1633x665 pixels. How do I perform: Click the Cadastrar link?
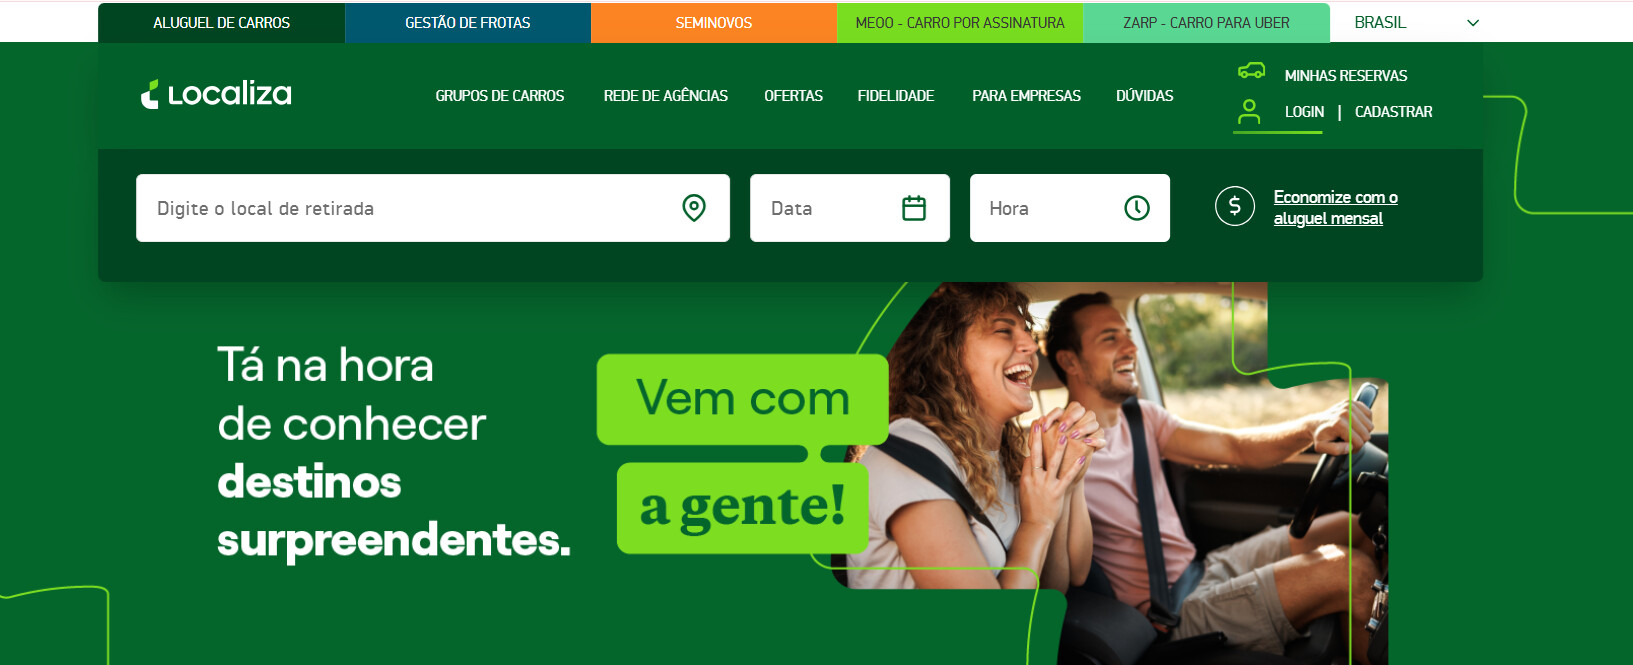click(1394, 112)
